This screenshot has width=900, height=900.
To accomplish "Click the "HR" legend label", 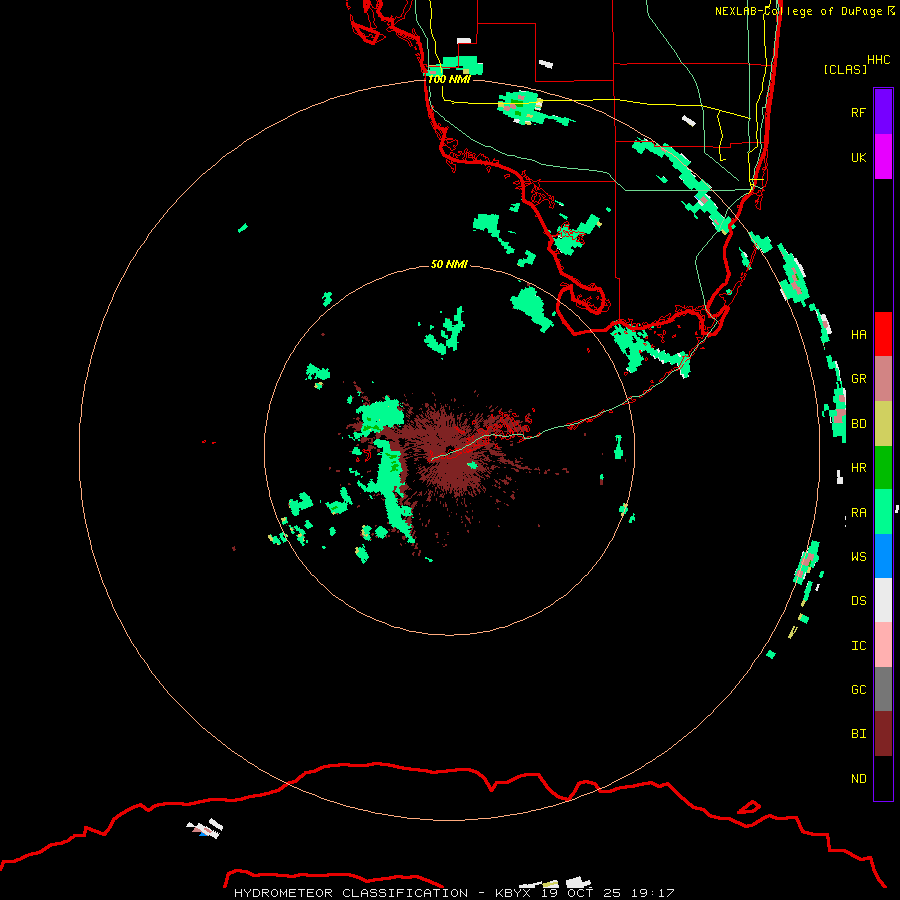I will pos(858,468).
